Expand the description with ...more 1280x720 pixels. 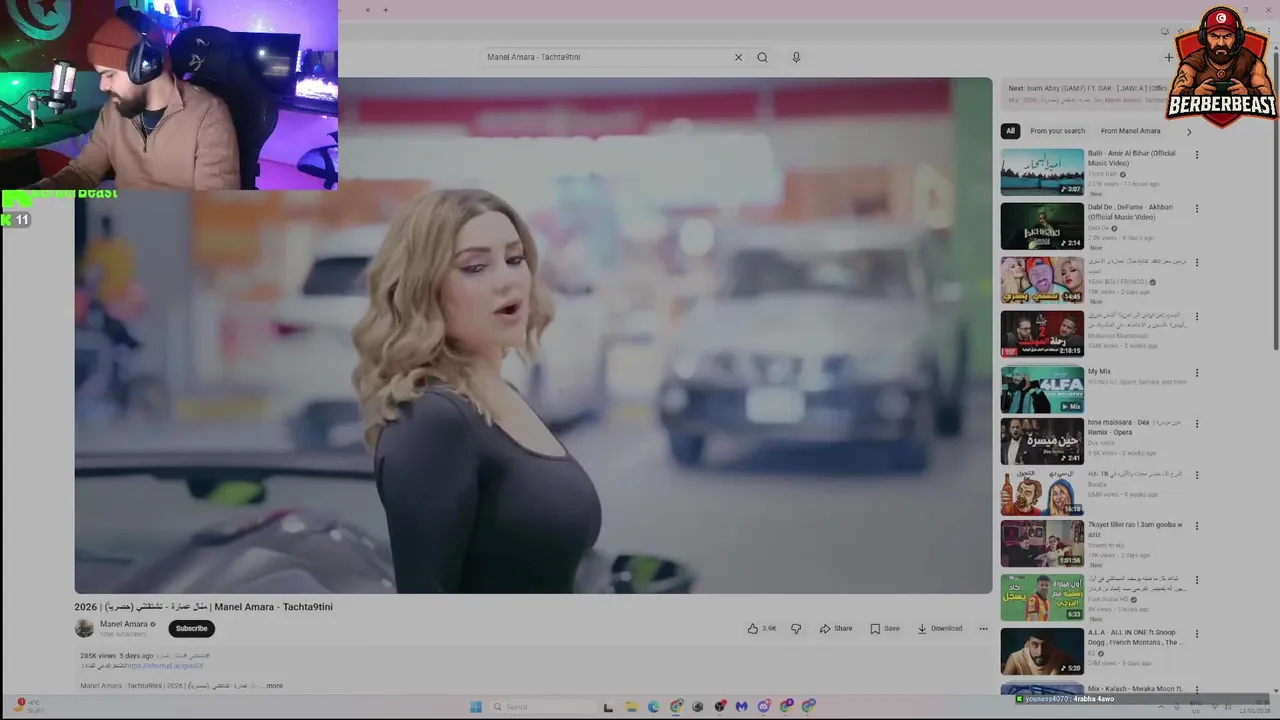[x=271, y=686]
